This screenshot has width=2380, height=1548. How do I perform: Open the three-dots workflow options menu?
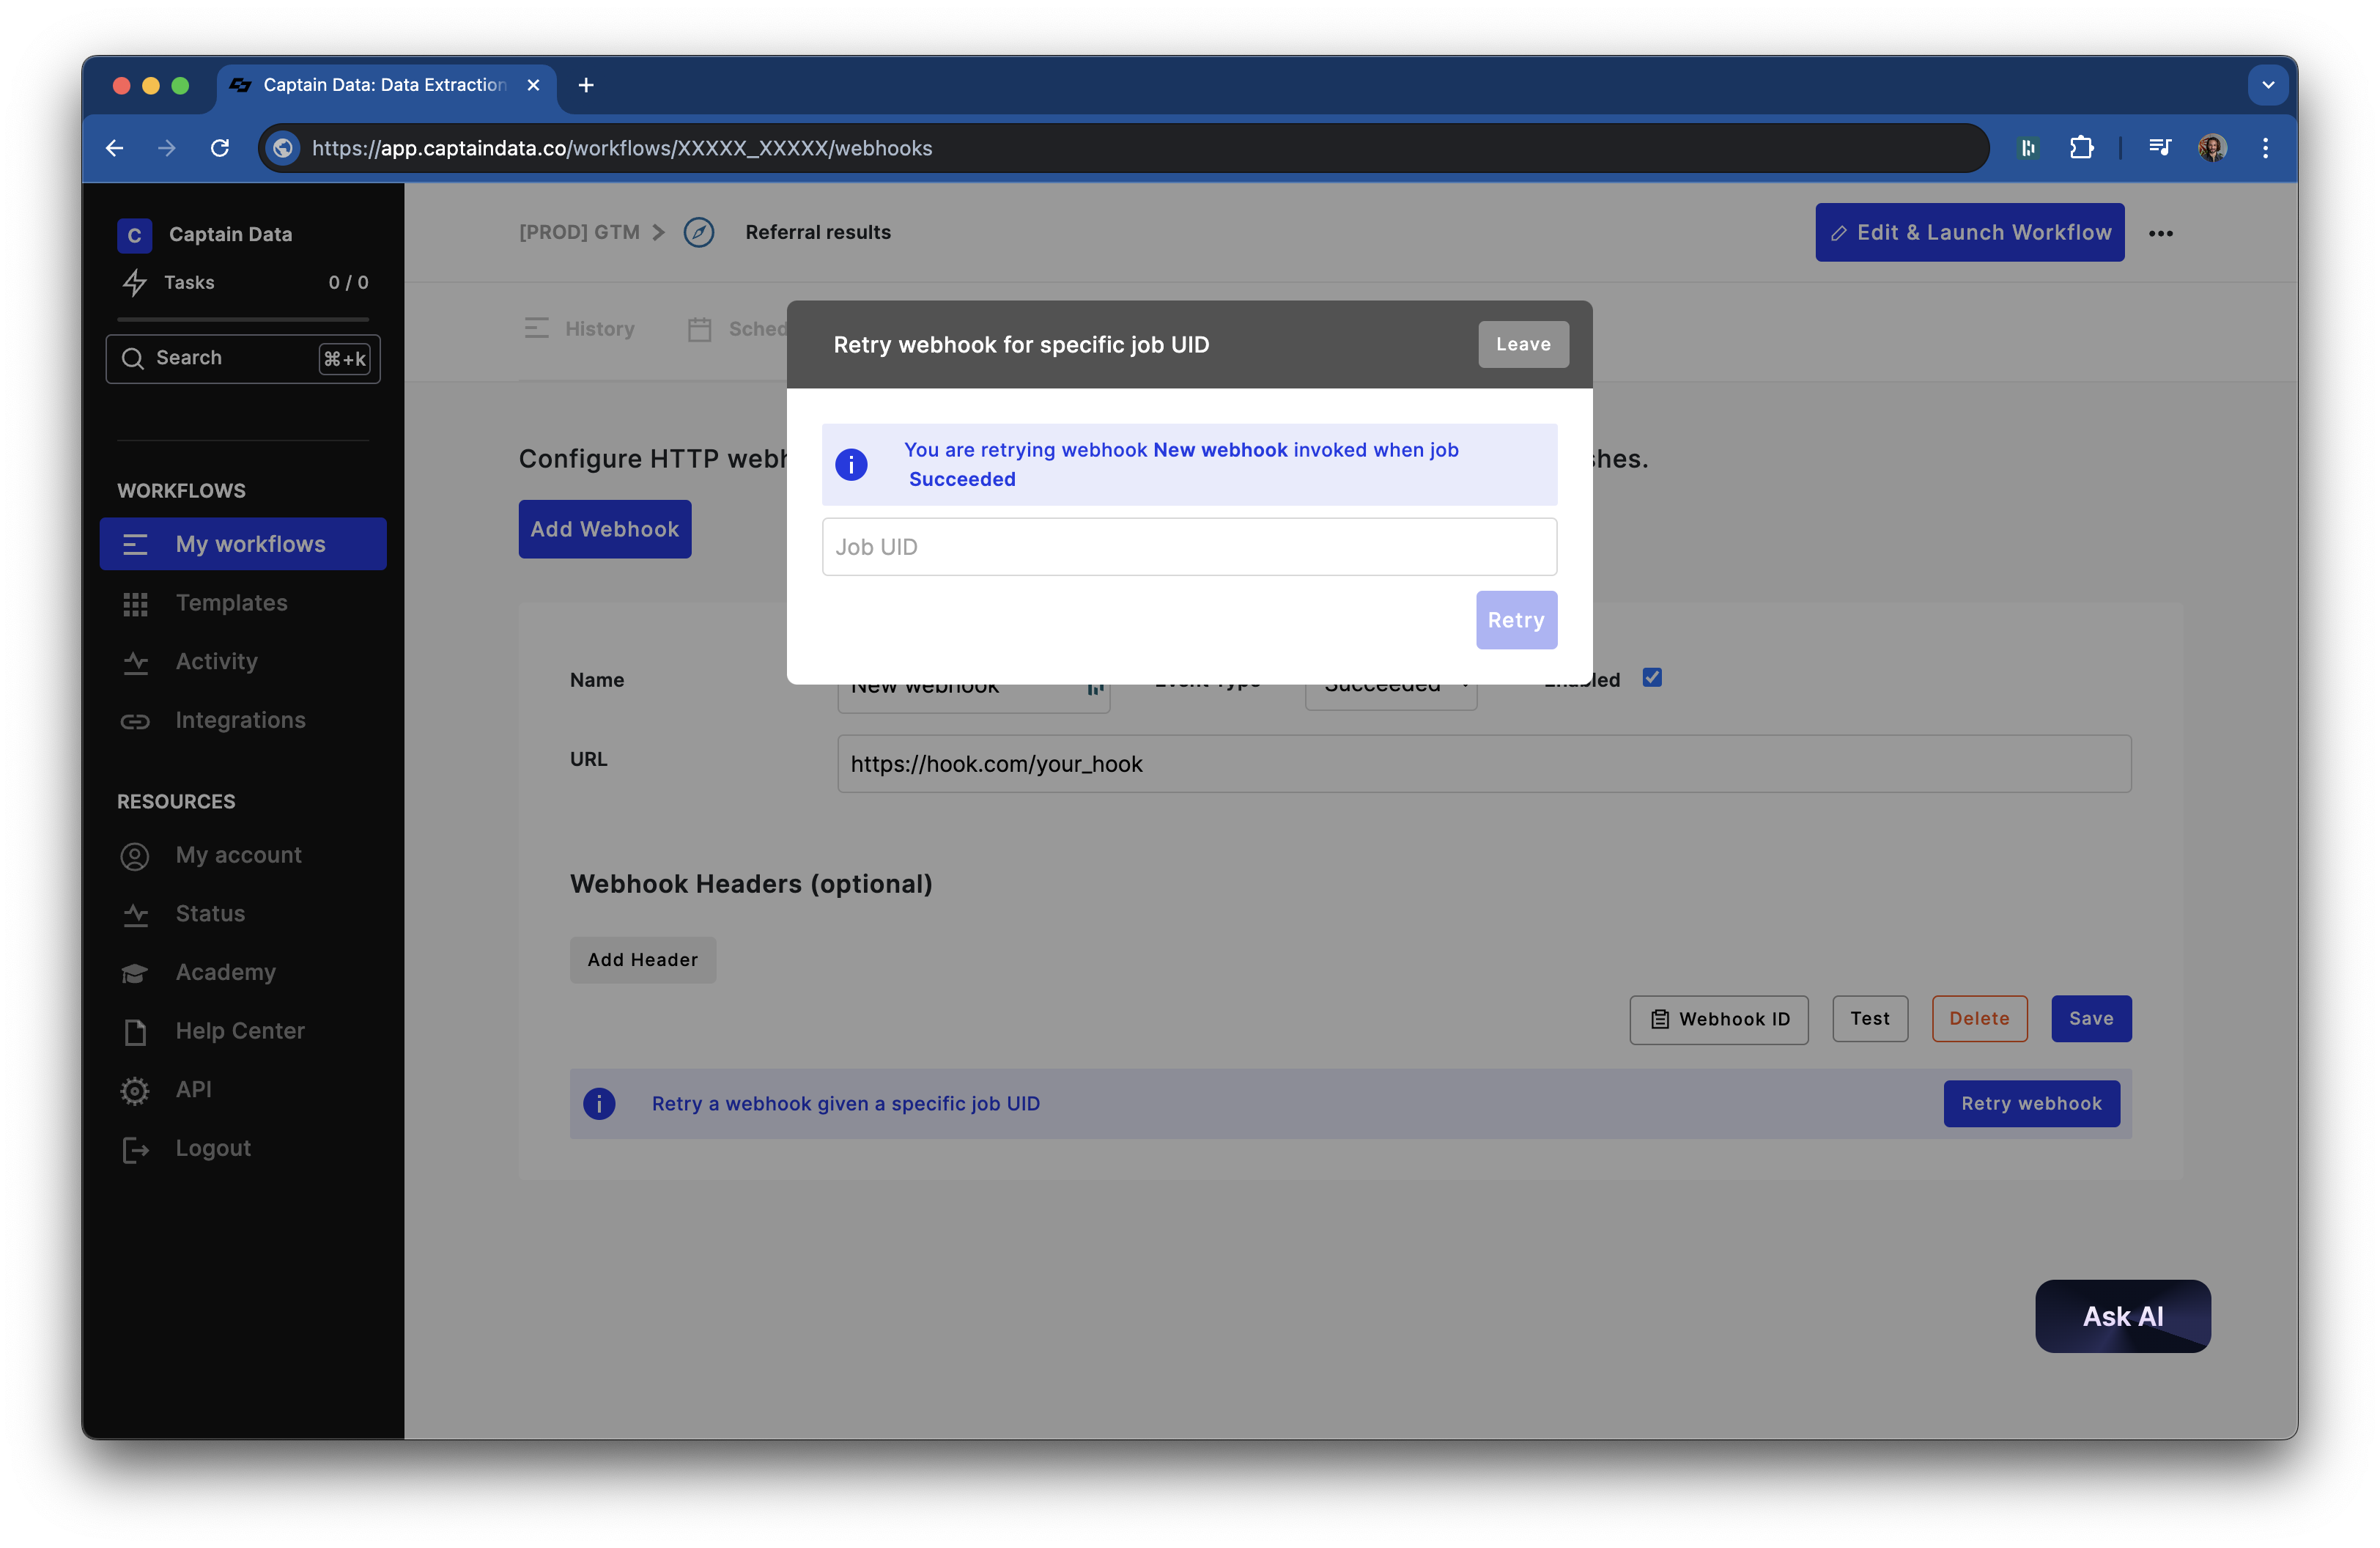click(x=2160, y=233)
